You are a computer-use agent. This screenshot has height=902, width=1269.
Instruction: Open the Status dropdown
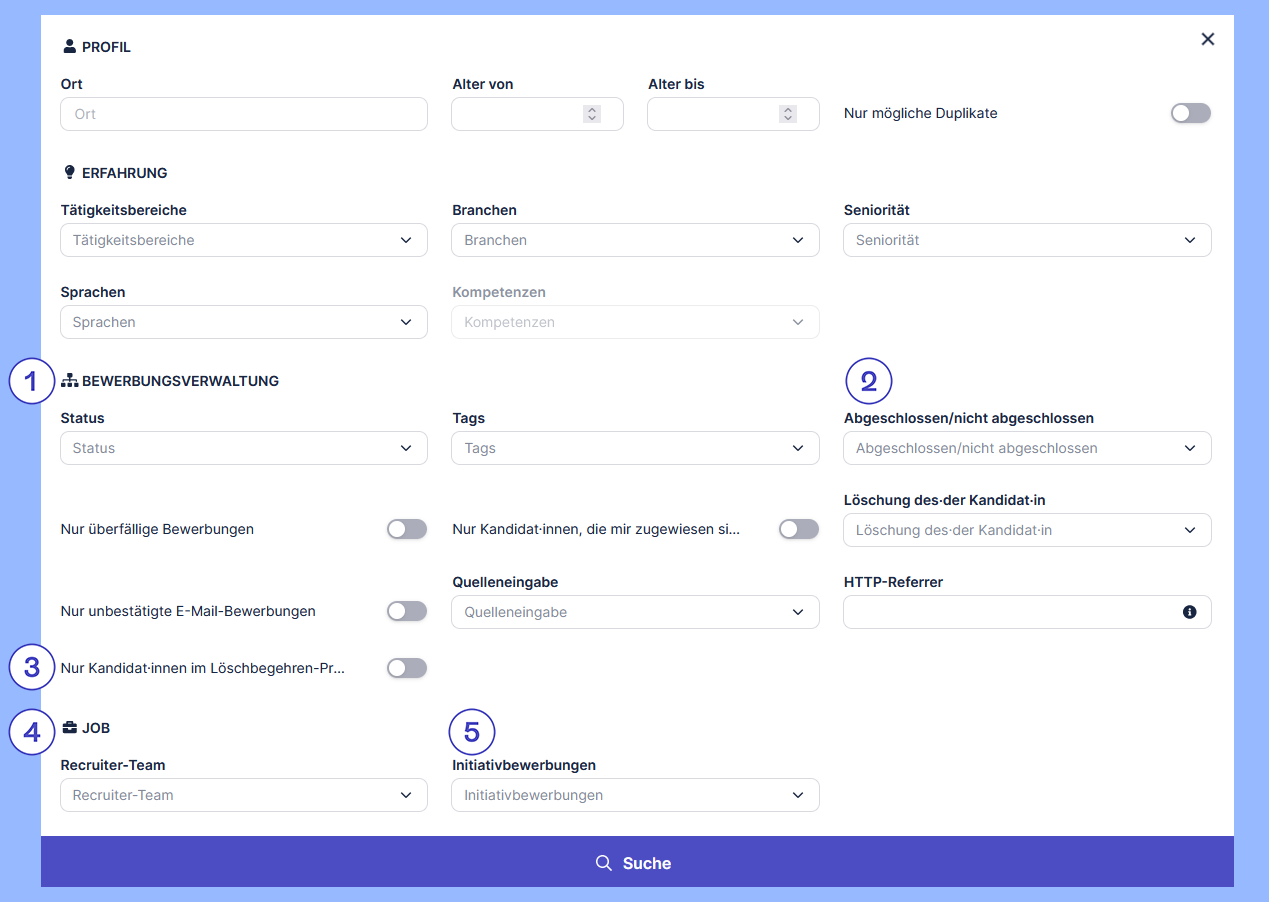243,448
